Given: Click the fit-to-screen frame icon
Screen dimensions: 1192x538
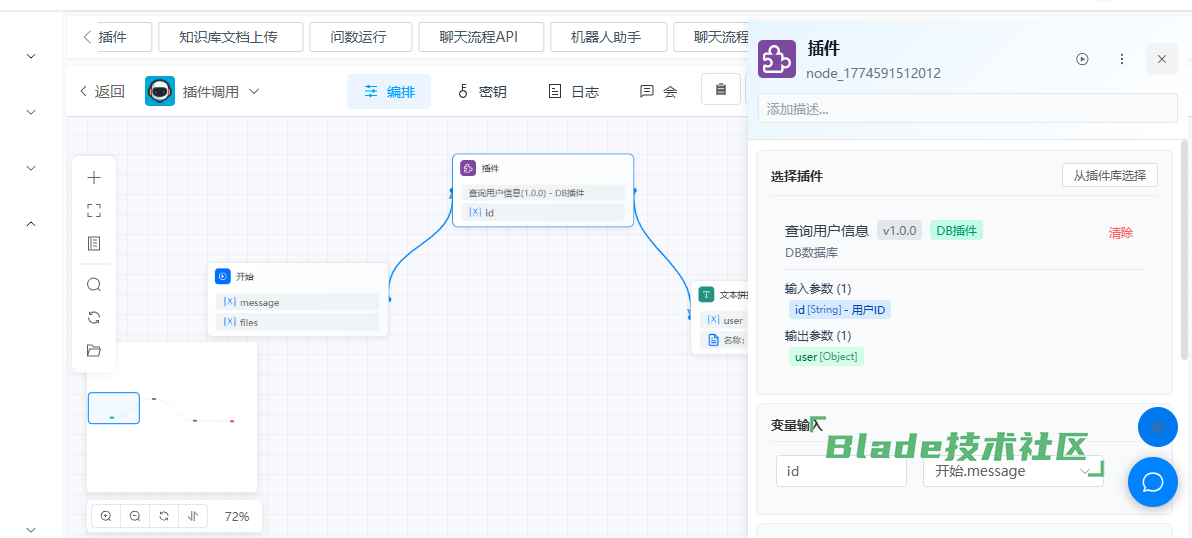Looking at the screenshot, I should pyautogui.click(x=94, y=211).
